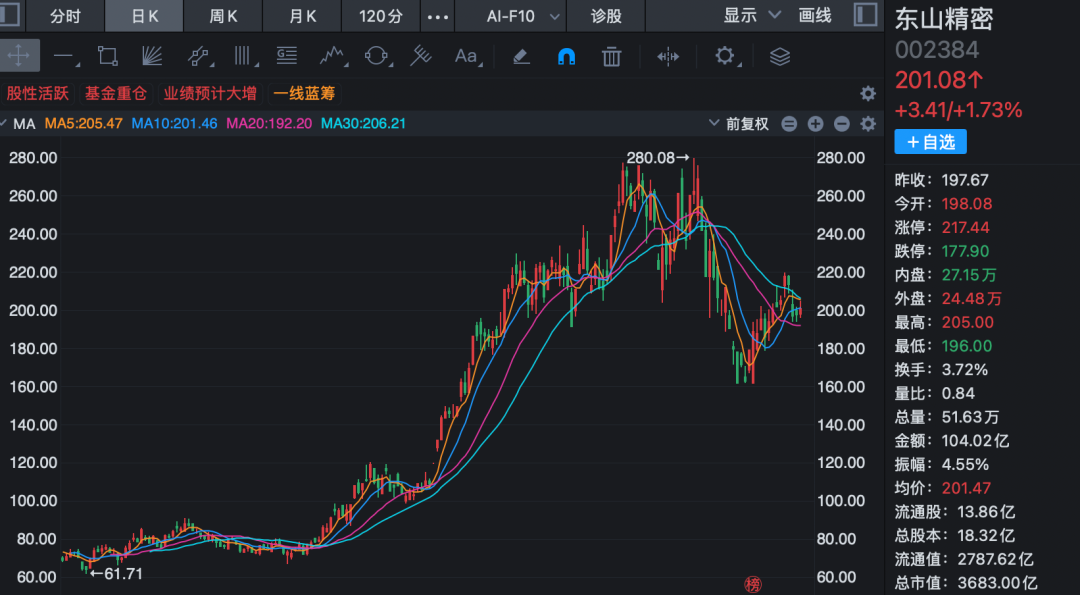Click the move crosshair cursor tool
The image size is (1080, 595).
(19, 56)
